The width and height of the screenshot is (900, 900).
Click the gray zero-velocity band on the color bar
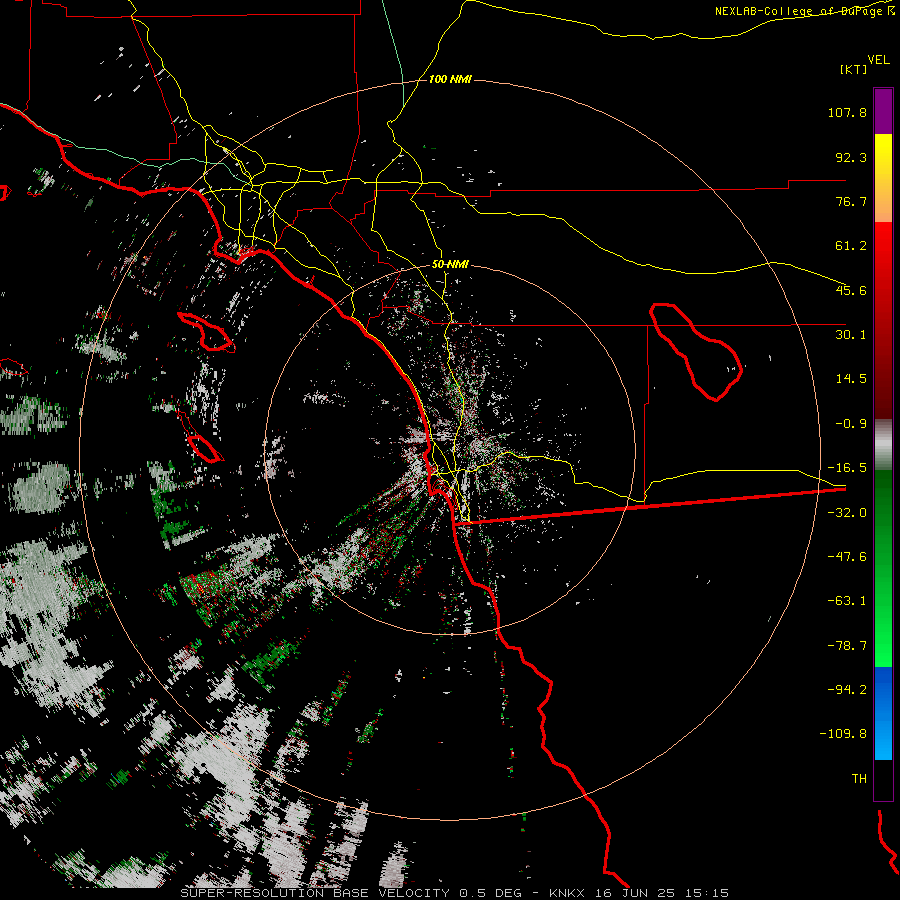click(883, 445)
